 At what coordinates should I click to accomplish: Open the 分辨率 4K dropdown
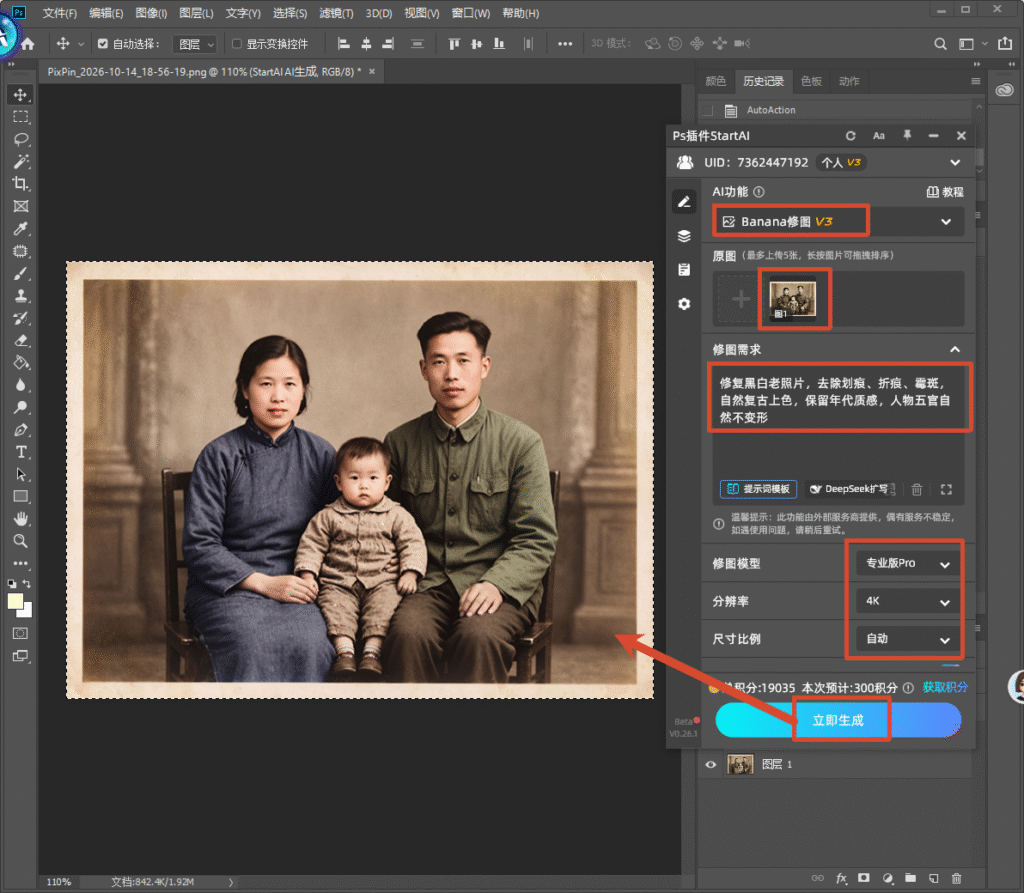[x=908, y=602]
